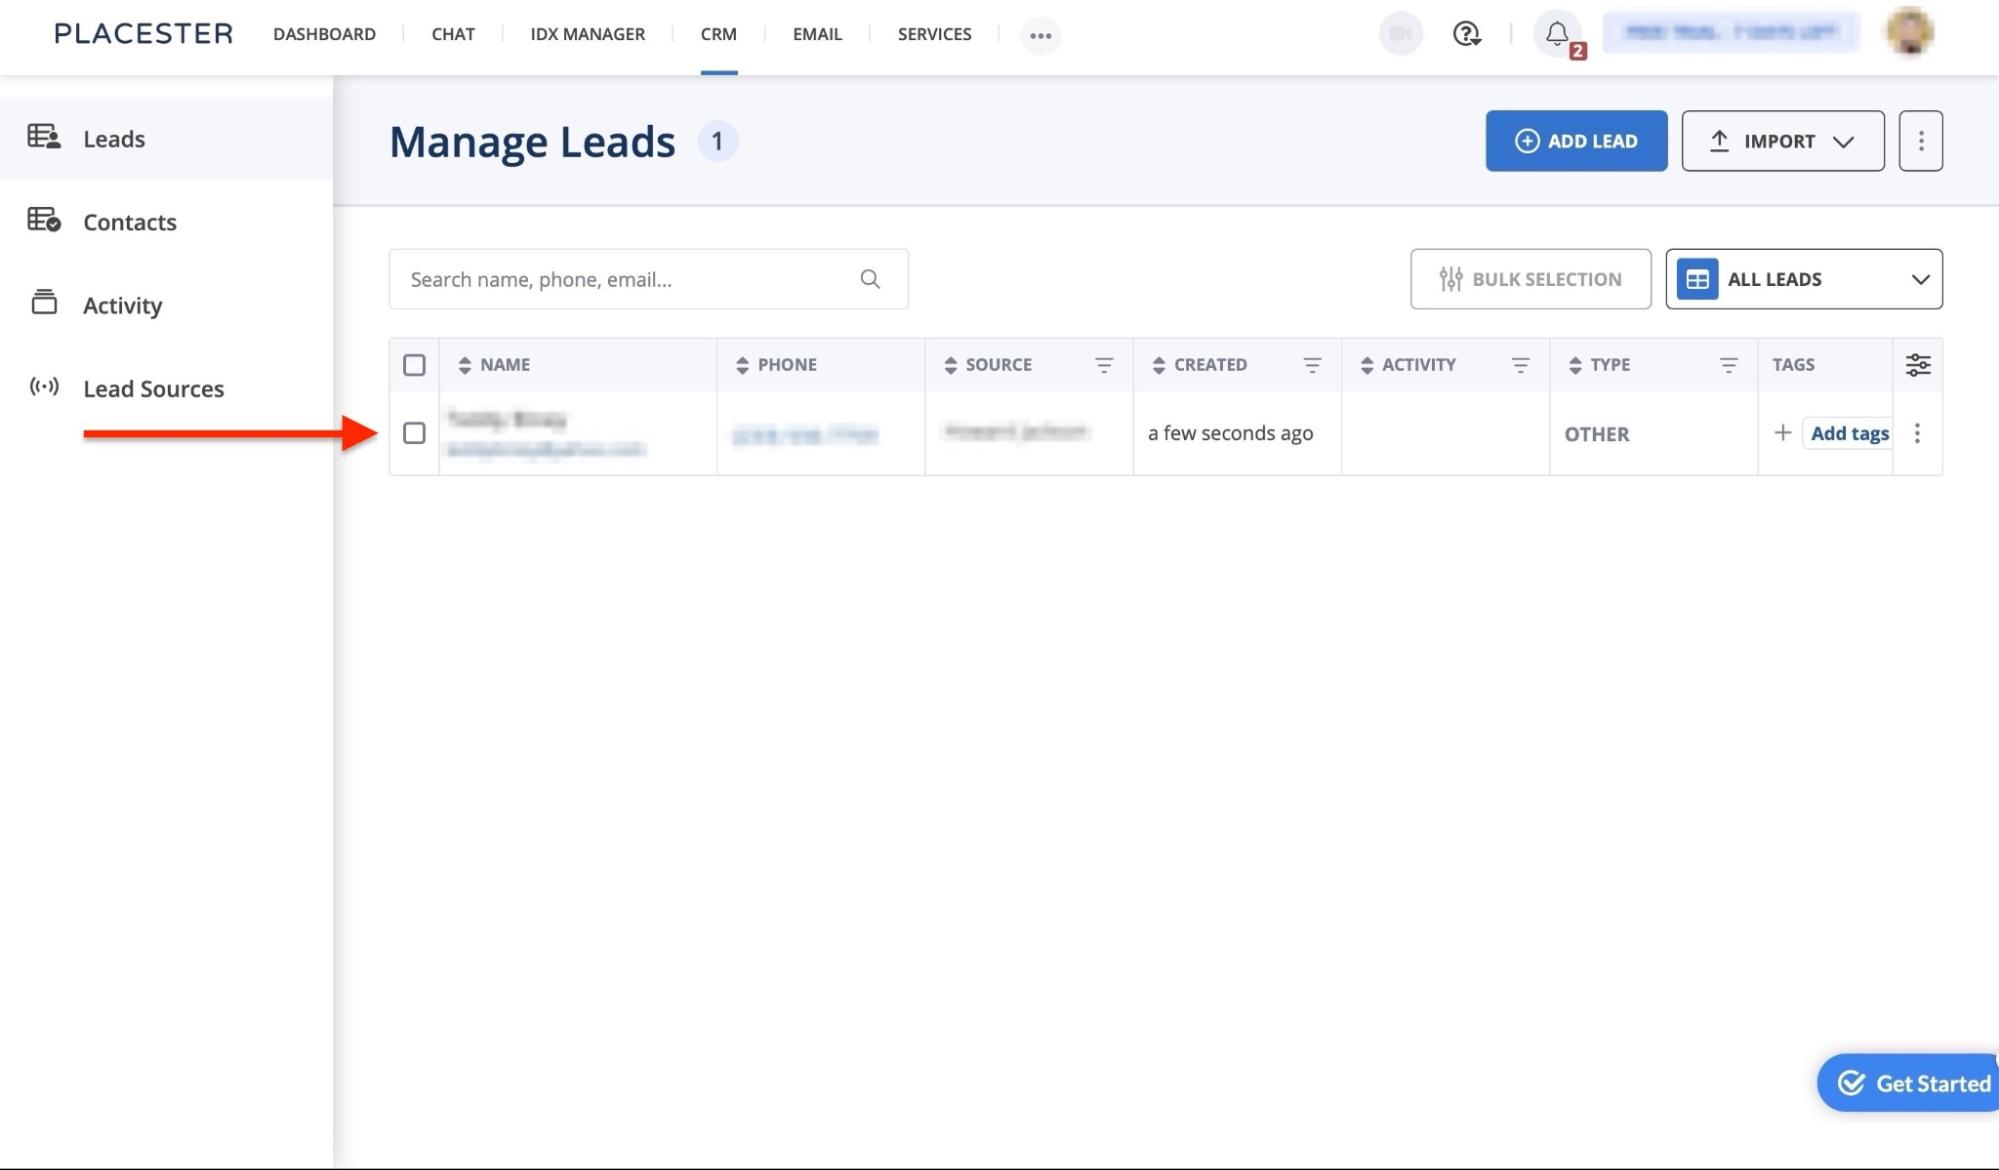Click the video camera icon

pyautogui.click(x=1400, y=34)
